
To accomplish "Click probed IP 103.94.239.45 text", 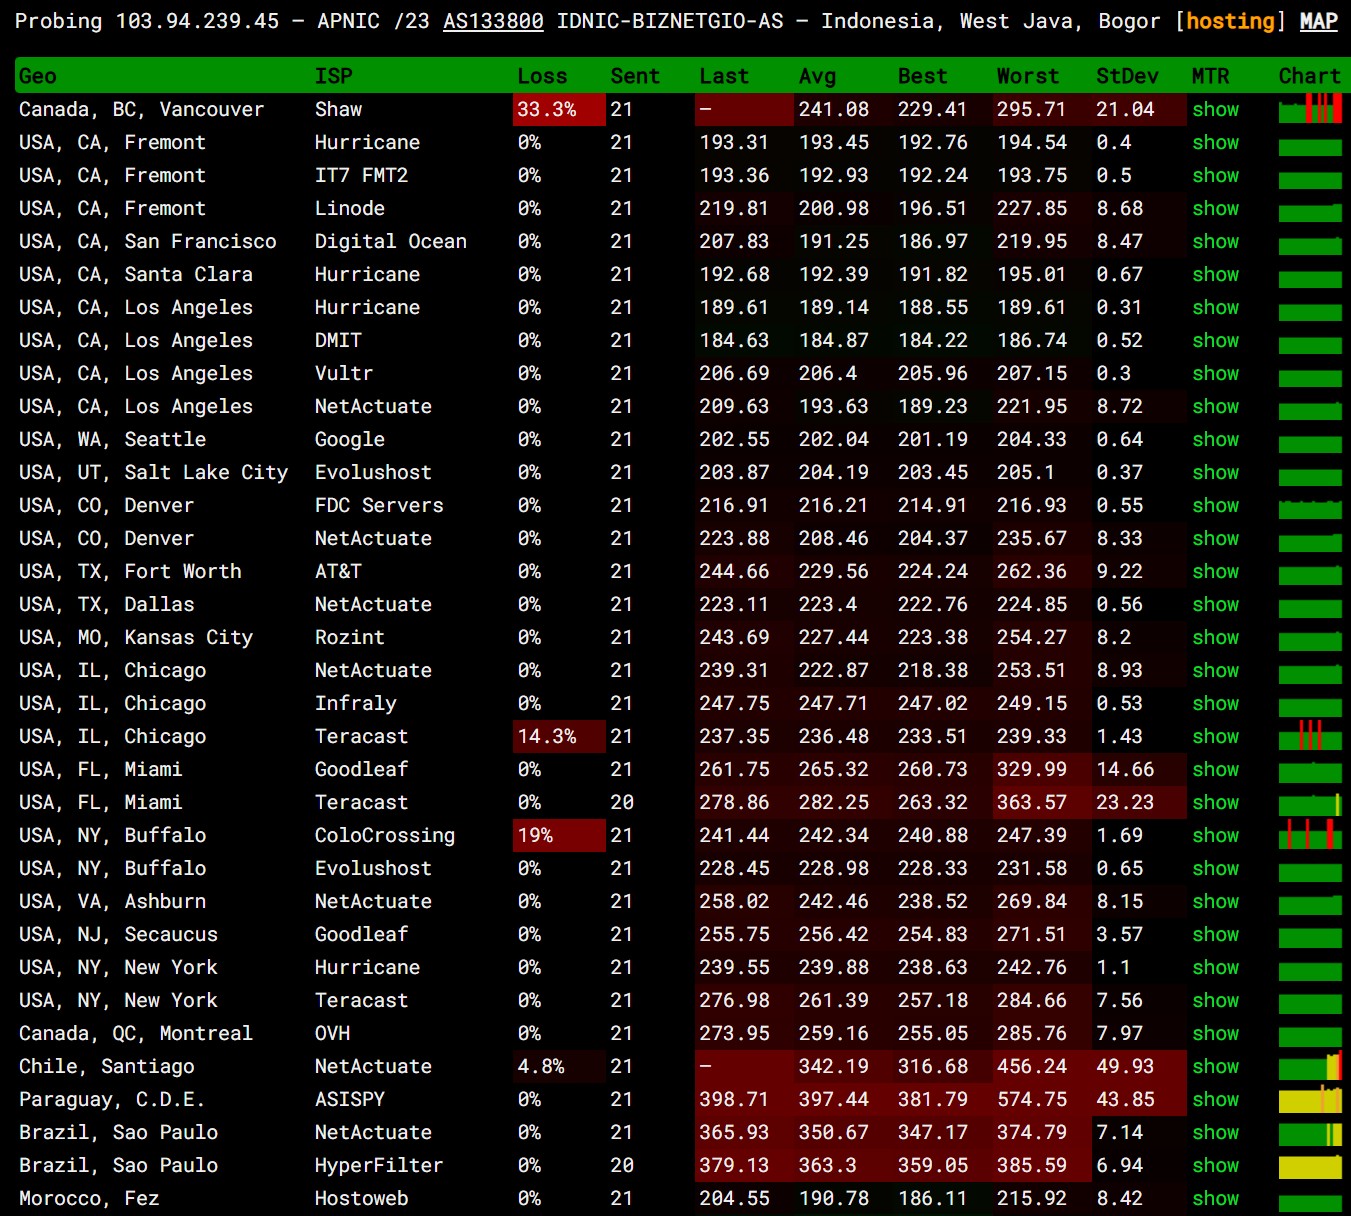I will [197, 21].
